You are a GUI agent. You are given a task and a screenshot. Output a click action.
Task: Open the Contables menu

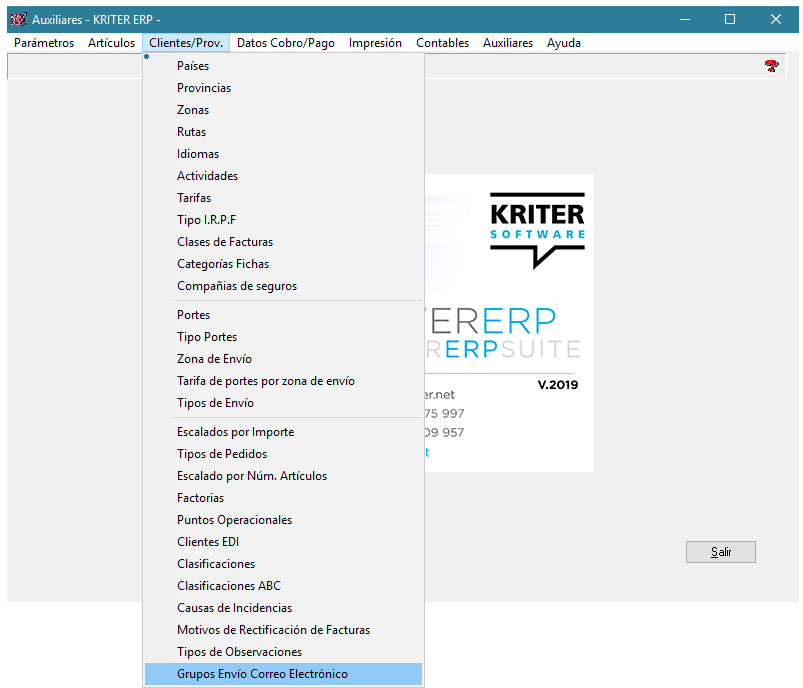(x=442, y=43)
